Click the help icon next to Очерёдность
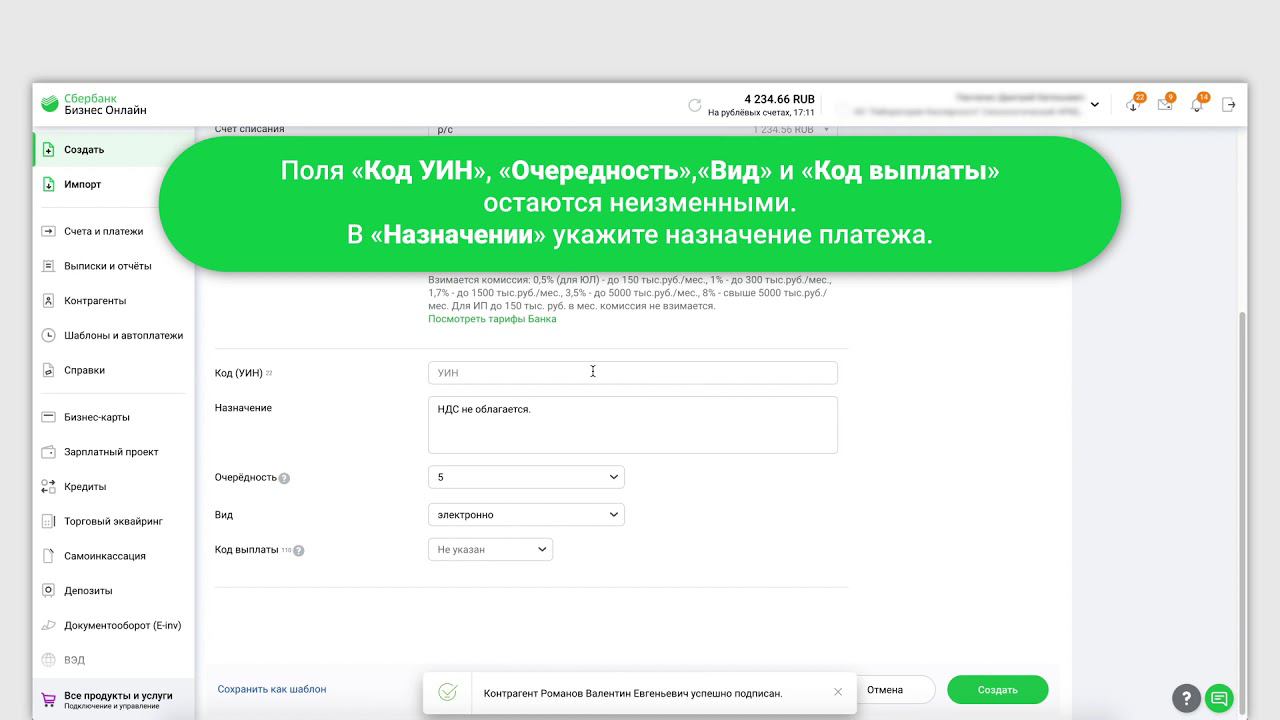1280x720 pixels. [x=284, y=478]
